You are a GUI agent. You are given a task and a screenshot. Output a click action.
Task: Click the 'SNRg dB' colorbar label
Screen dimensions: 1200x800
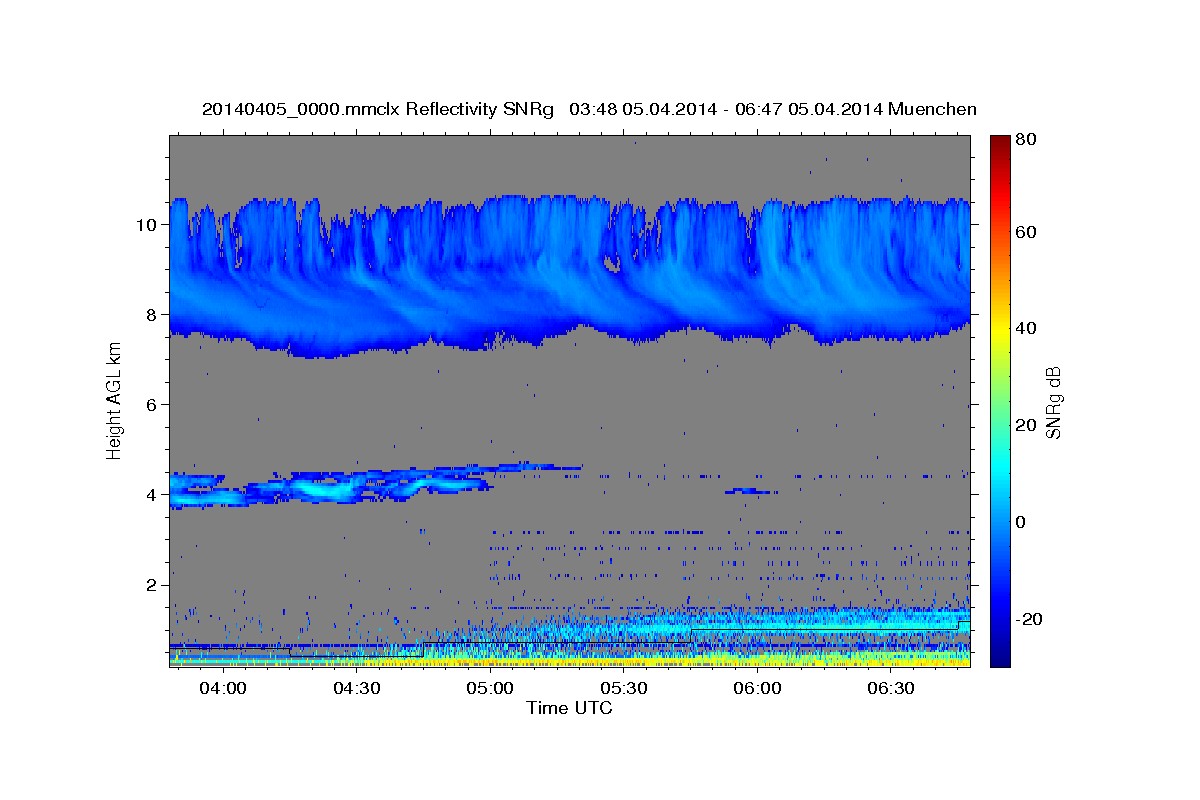pos(1053,401)
